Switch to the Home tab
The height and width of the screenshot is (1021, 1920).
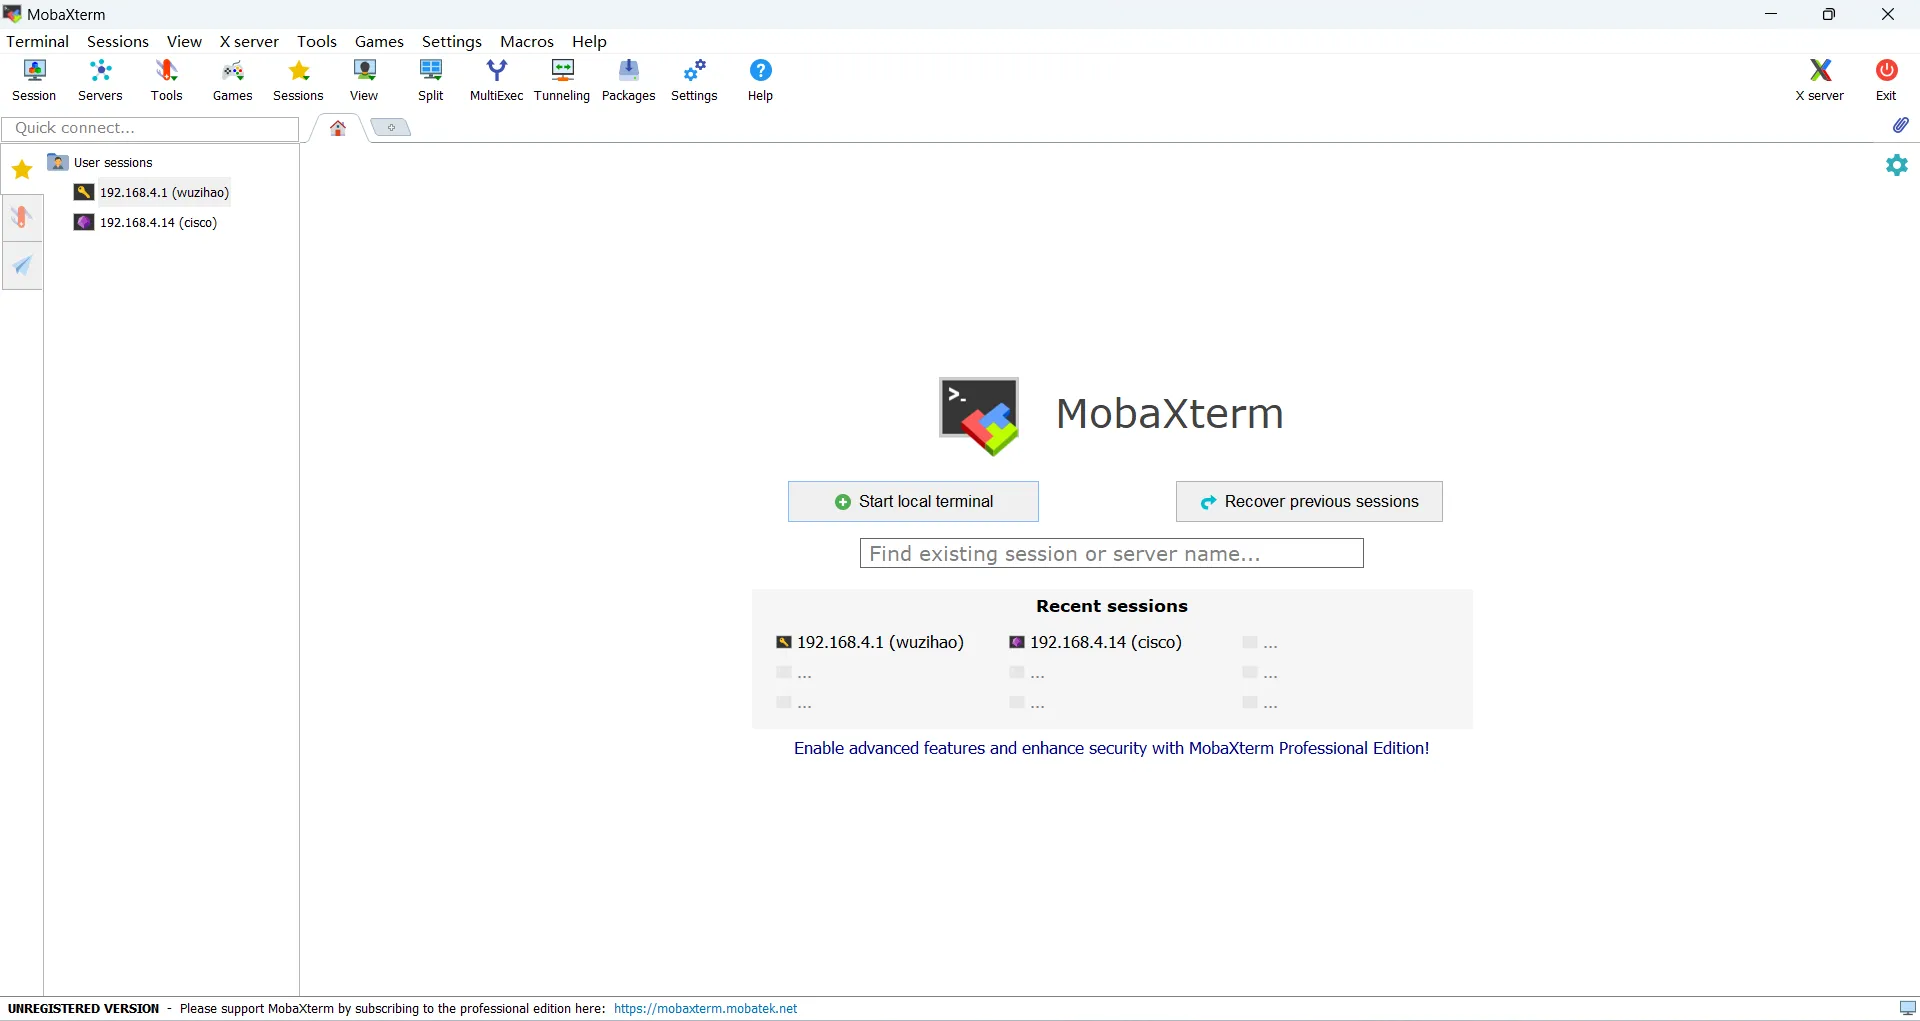click(x=338, y=128)
